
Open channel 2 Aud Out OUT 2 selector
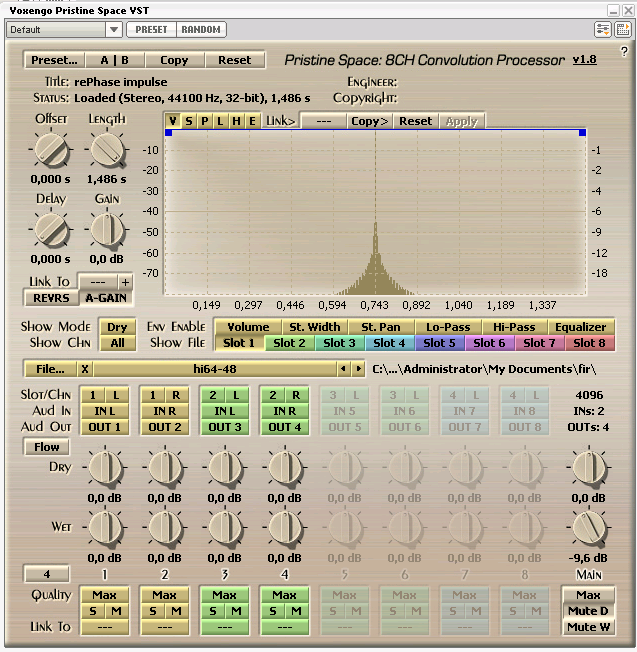coord(165,427)
